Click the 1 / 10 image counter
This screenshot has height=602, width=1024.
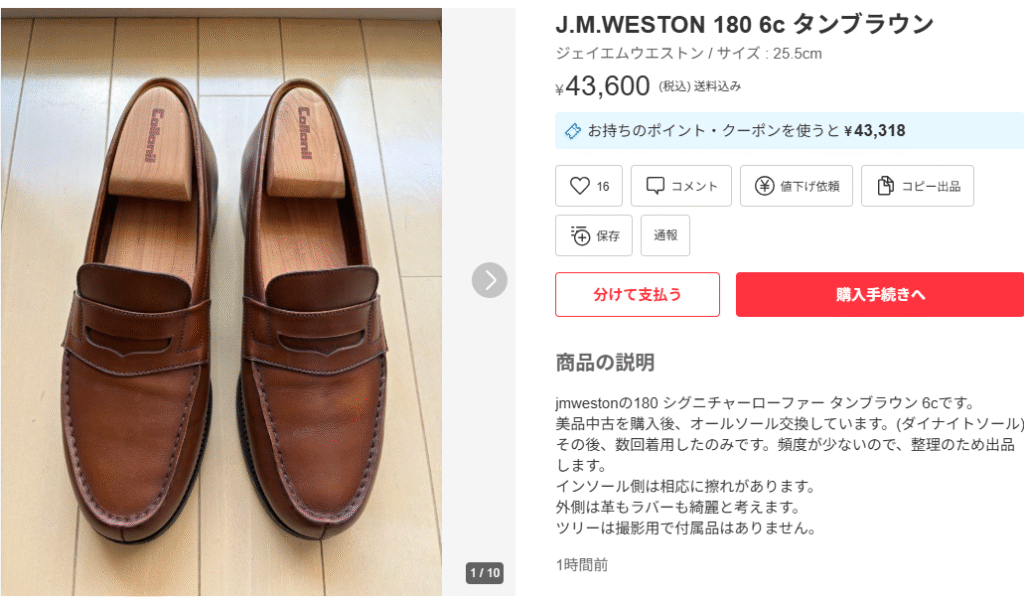point(485,573)
